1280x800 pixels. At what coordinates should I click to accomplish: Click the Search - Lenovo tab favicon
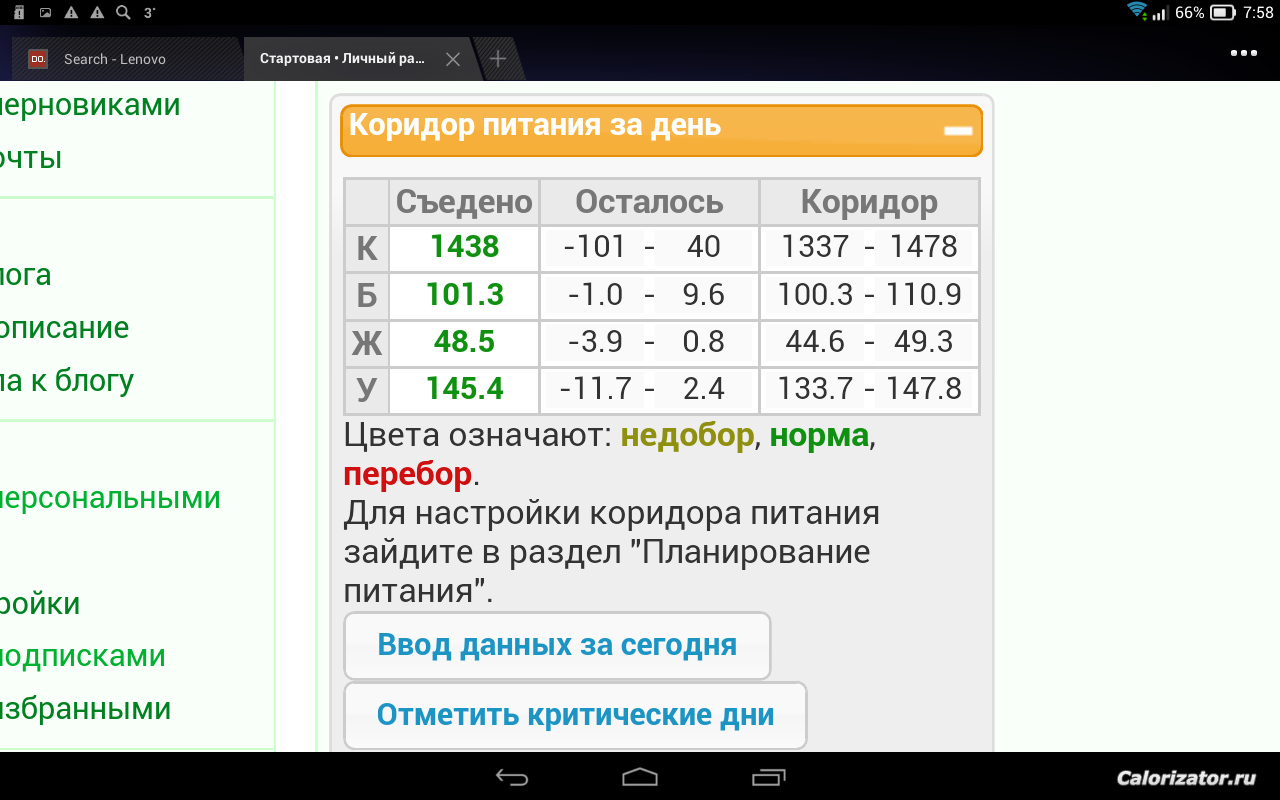click(x=38, y=59)
